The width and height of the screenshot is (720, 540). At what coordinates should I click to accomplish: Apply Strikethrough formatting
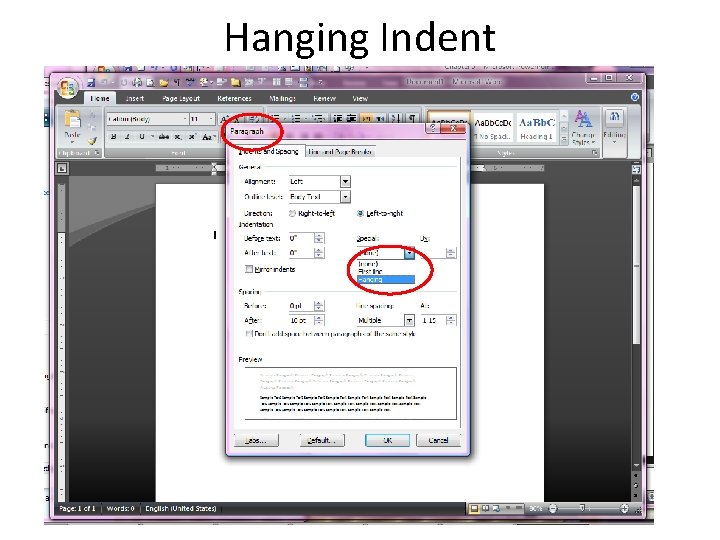coord(164,137)
